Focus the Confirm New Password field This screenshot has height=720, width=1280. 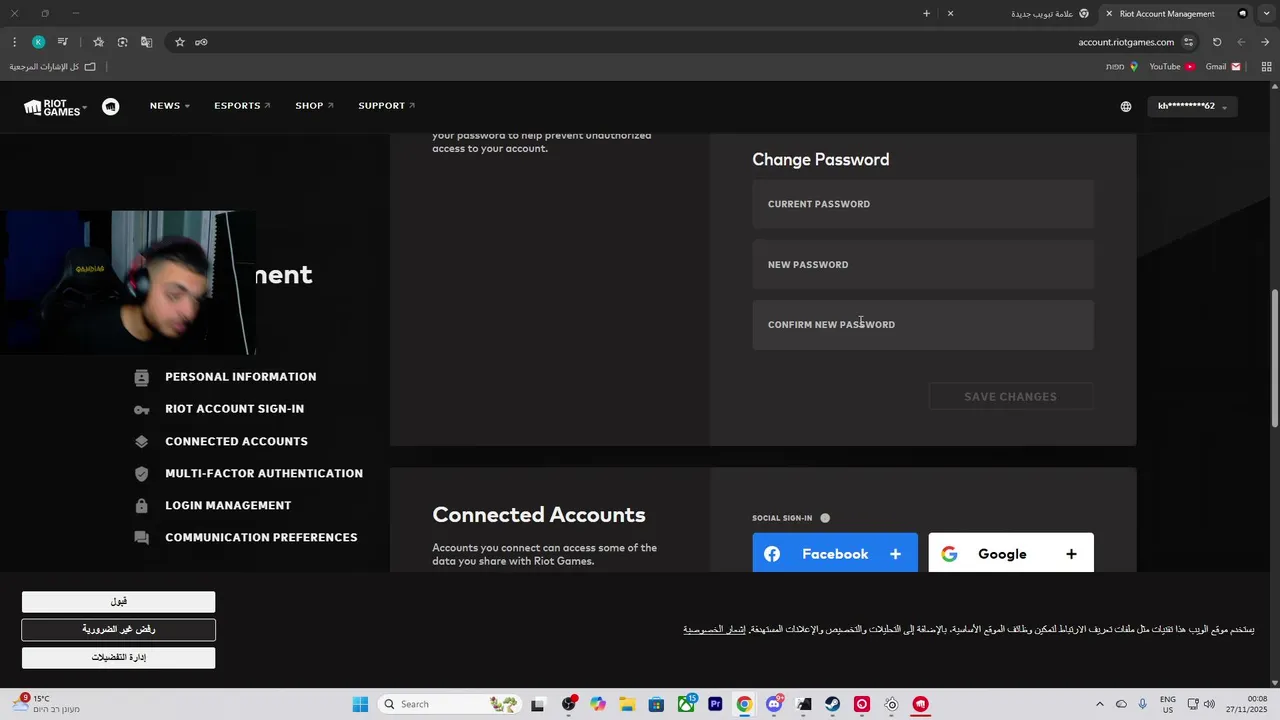(923, 325)
